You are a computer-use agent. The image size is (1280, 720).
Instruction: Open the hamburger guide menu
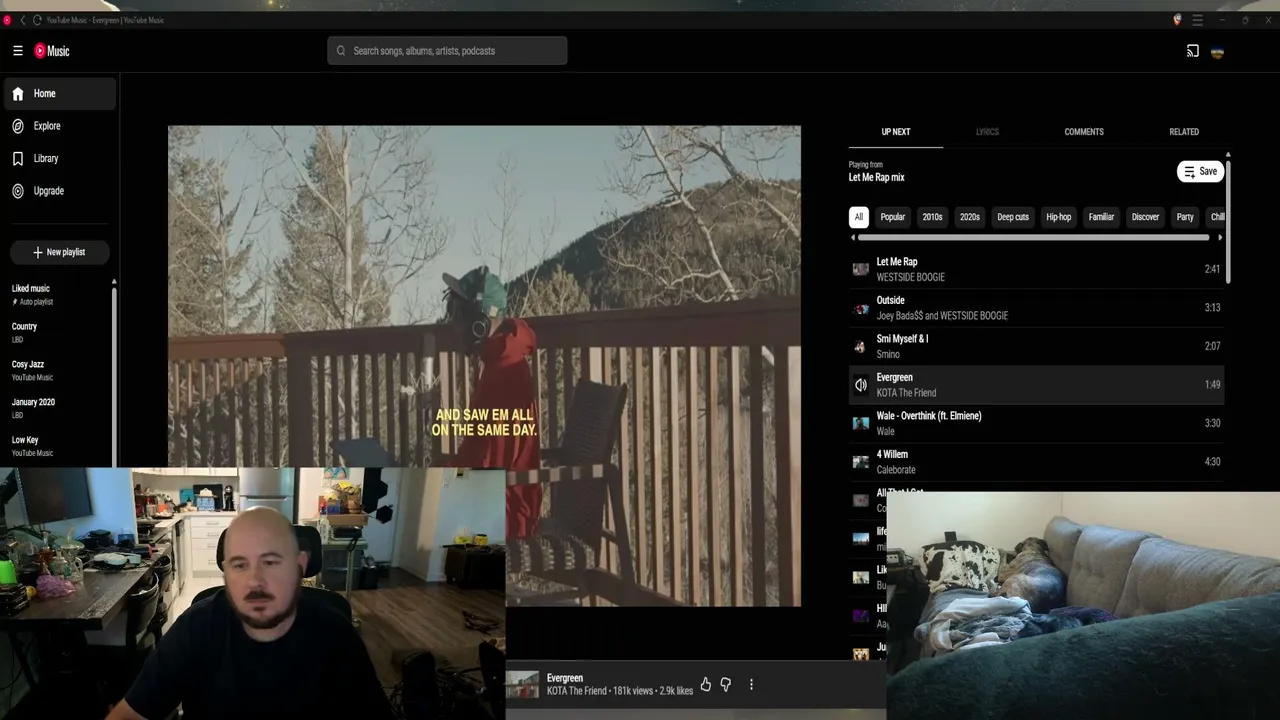pyautogui.click(x=17, y=51)
